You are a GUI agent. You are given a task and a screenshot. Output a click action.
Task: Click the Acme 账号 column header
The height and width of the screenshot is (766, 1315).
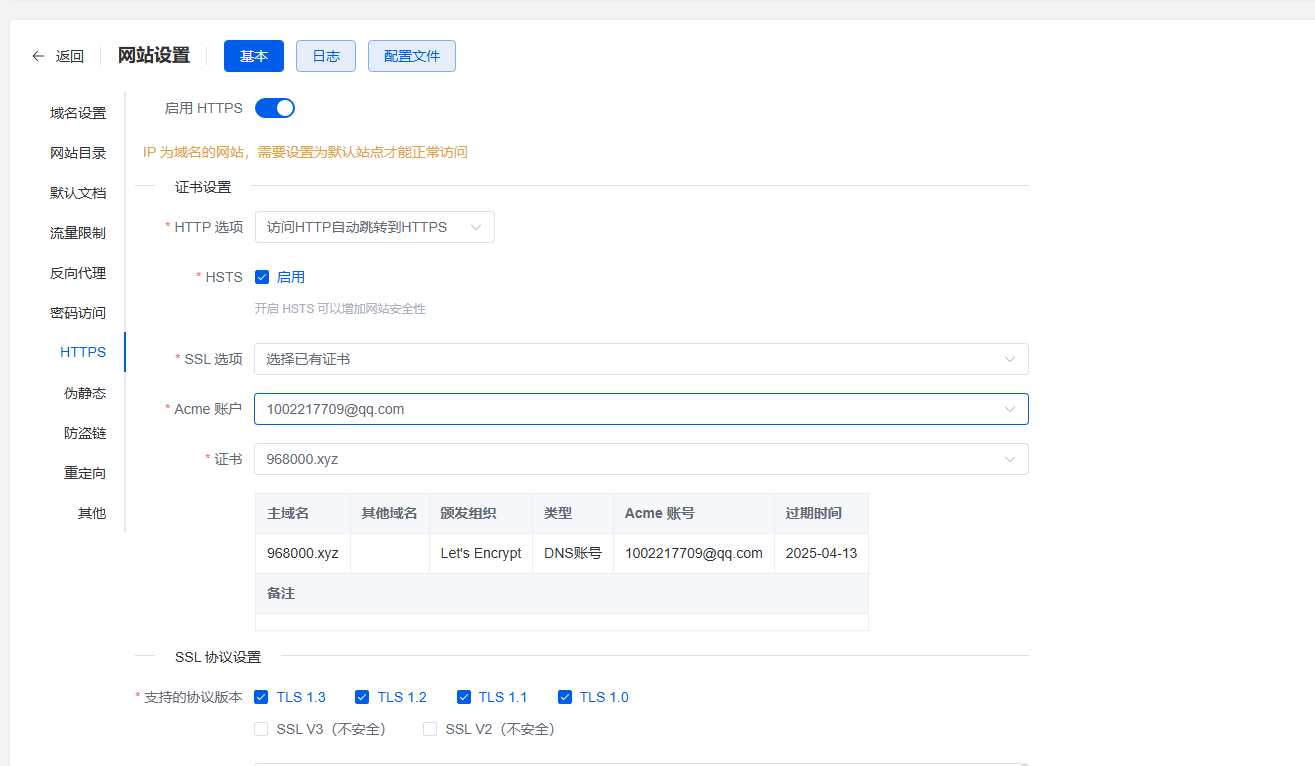(x=694, y=513)
